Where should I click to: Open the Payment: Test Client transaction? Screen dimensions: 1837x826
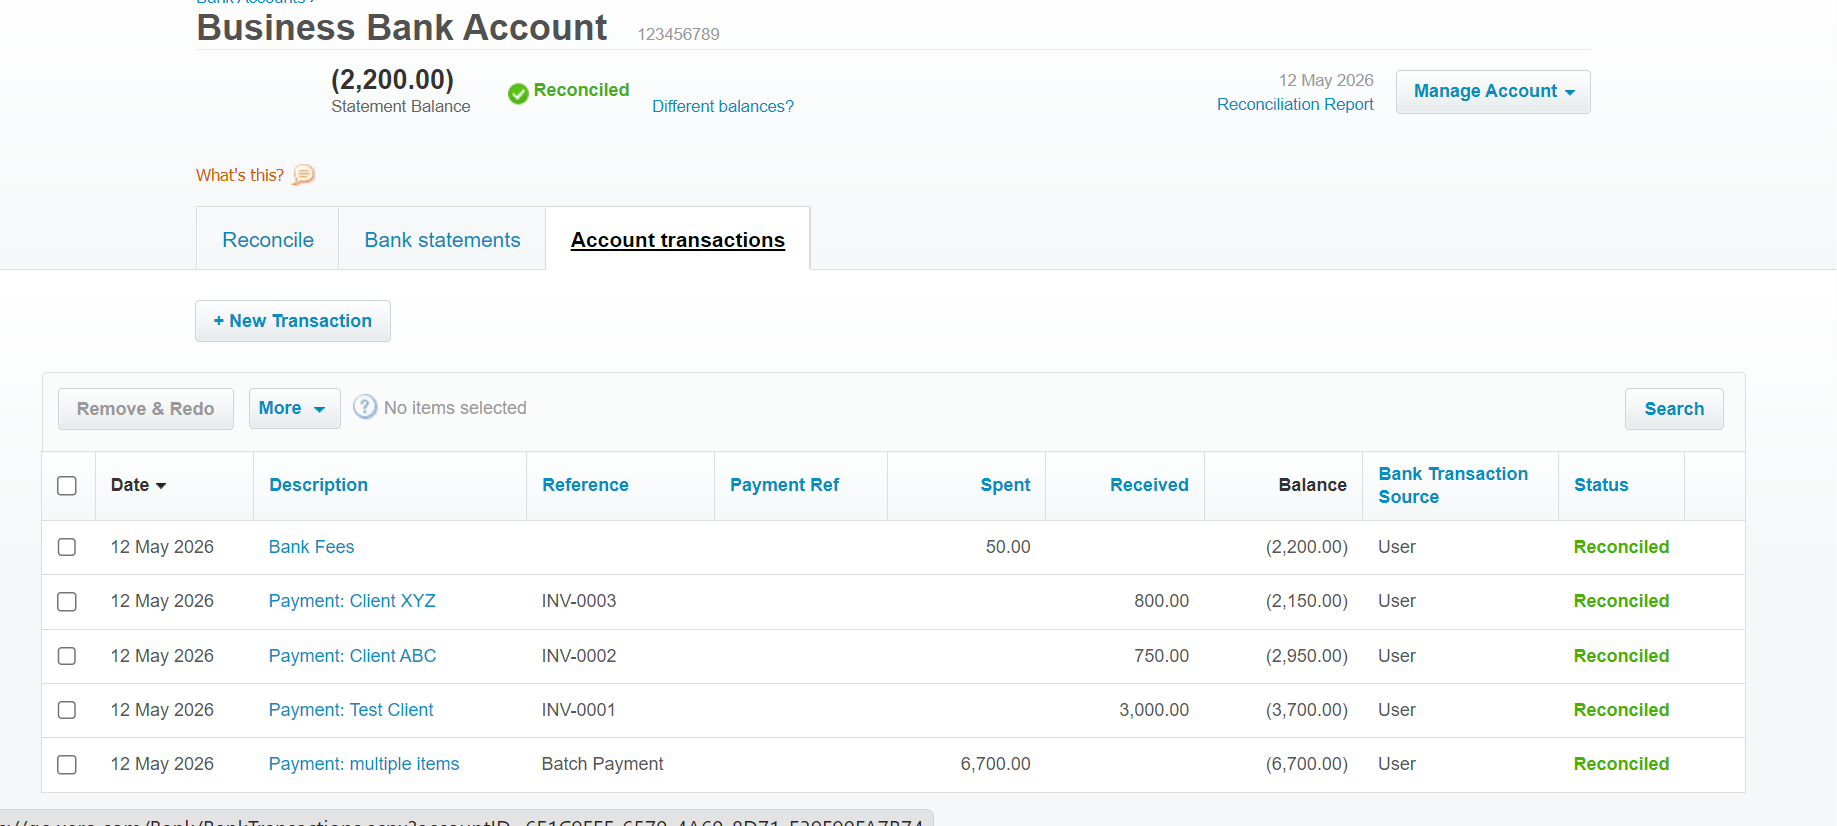coord(351,710)
